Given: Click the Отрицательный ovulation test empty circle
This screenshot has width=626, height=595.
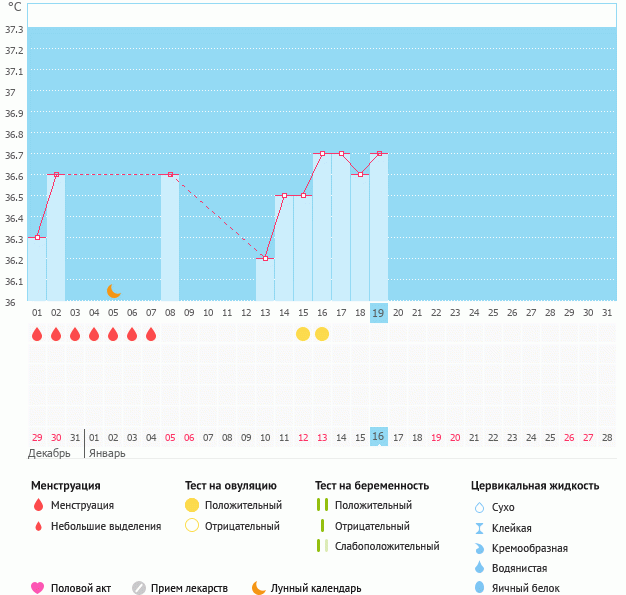Looking at the screenshot, I should pos(191,526).
